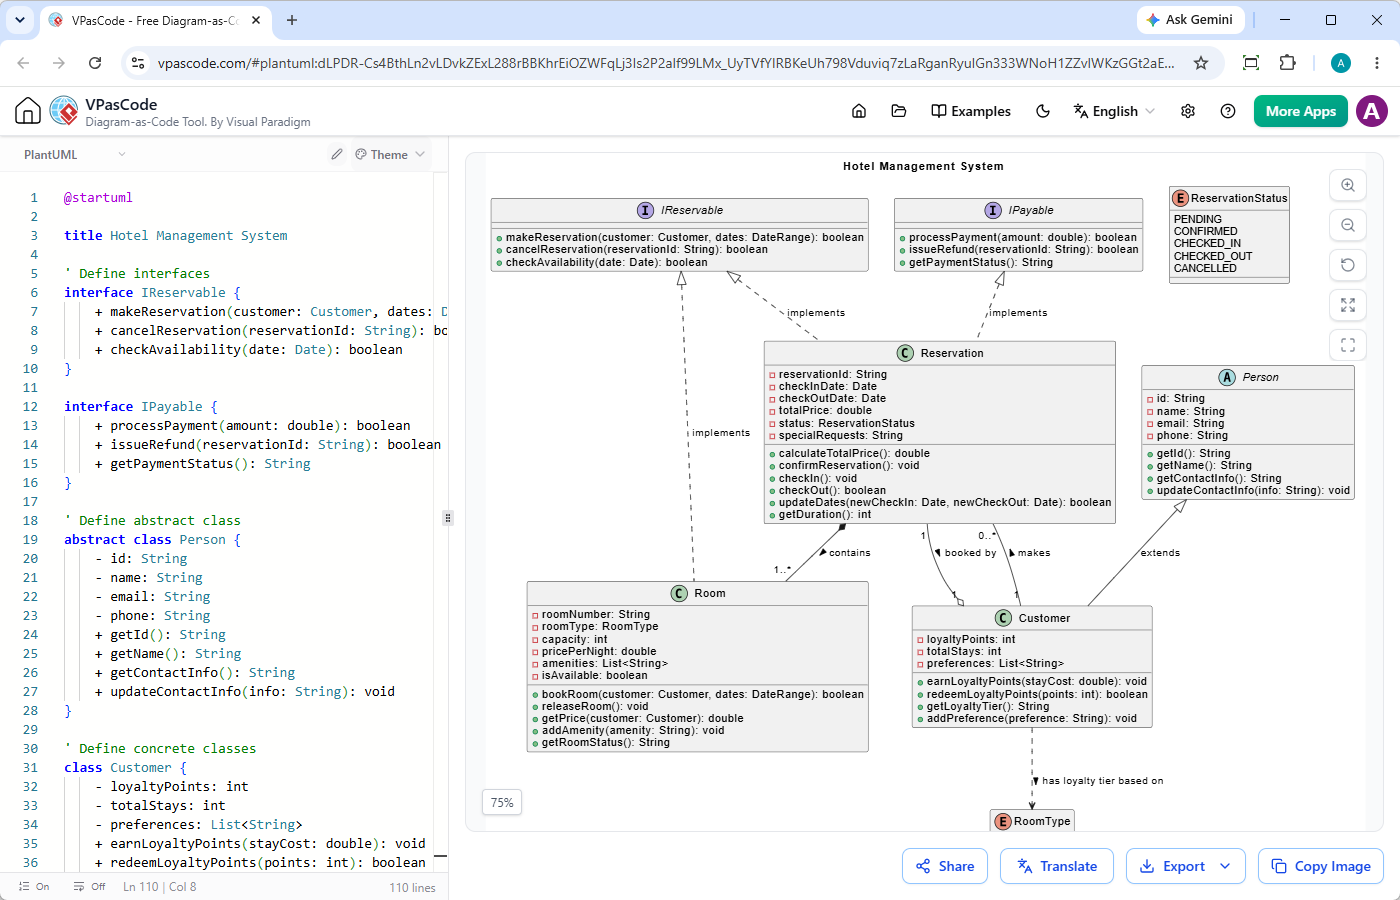
Task: Open the browser extensions puzzle icon
Action: pos(1288,63)
